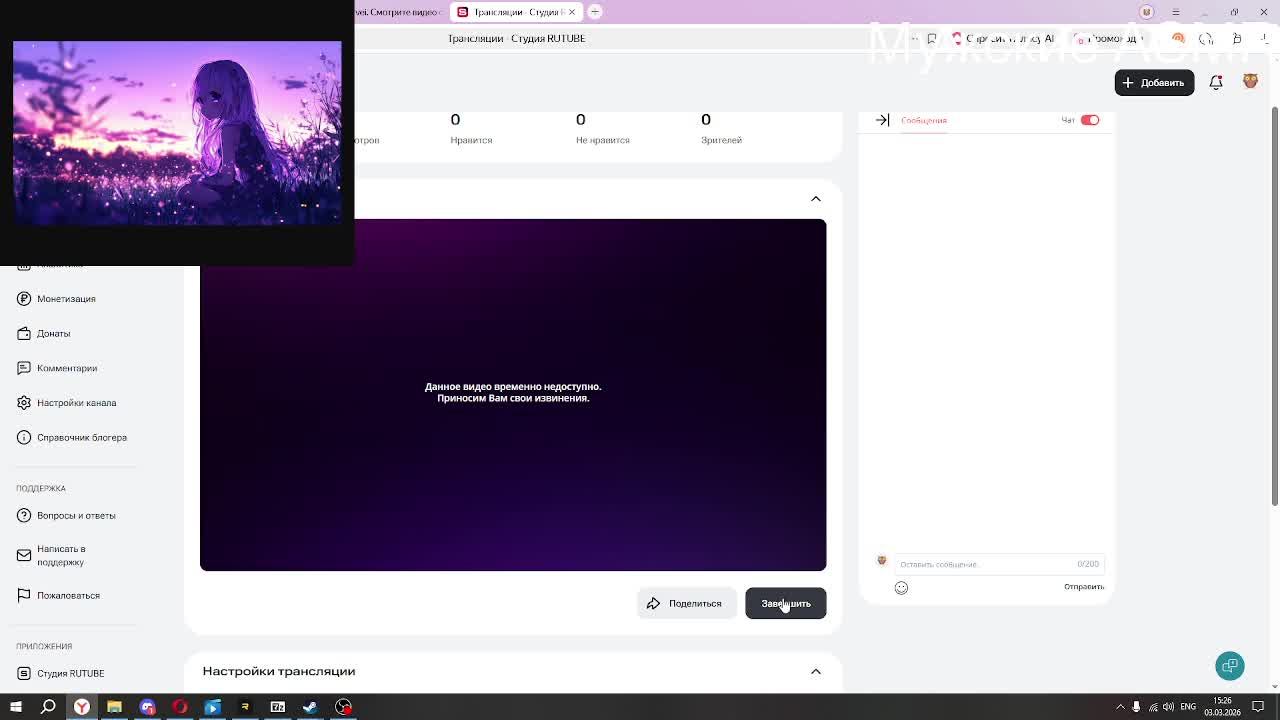Click the anime wallpaper video overlay
This screenshot has height=720, width=1280.
pyautogui.click(x=177, y=132)
